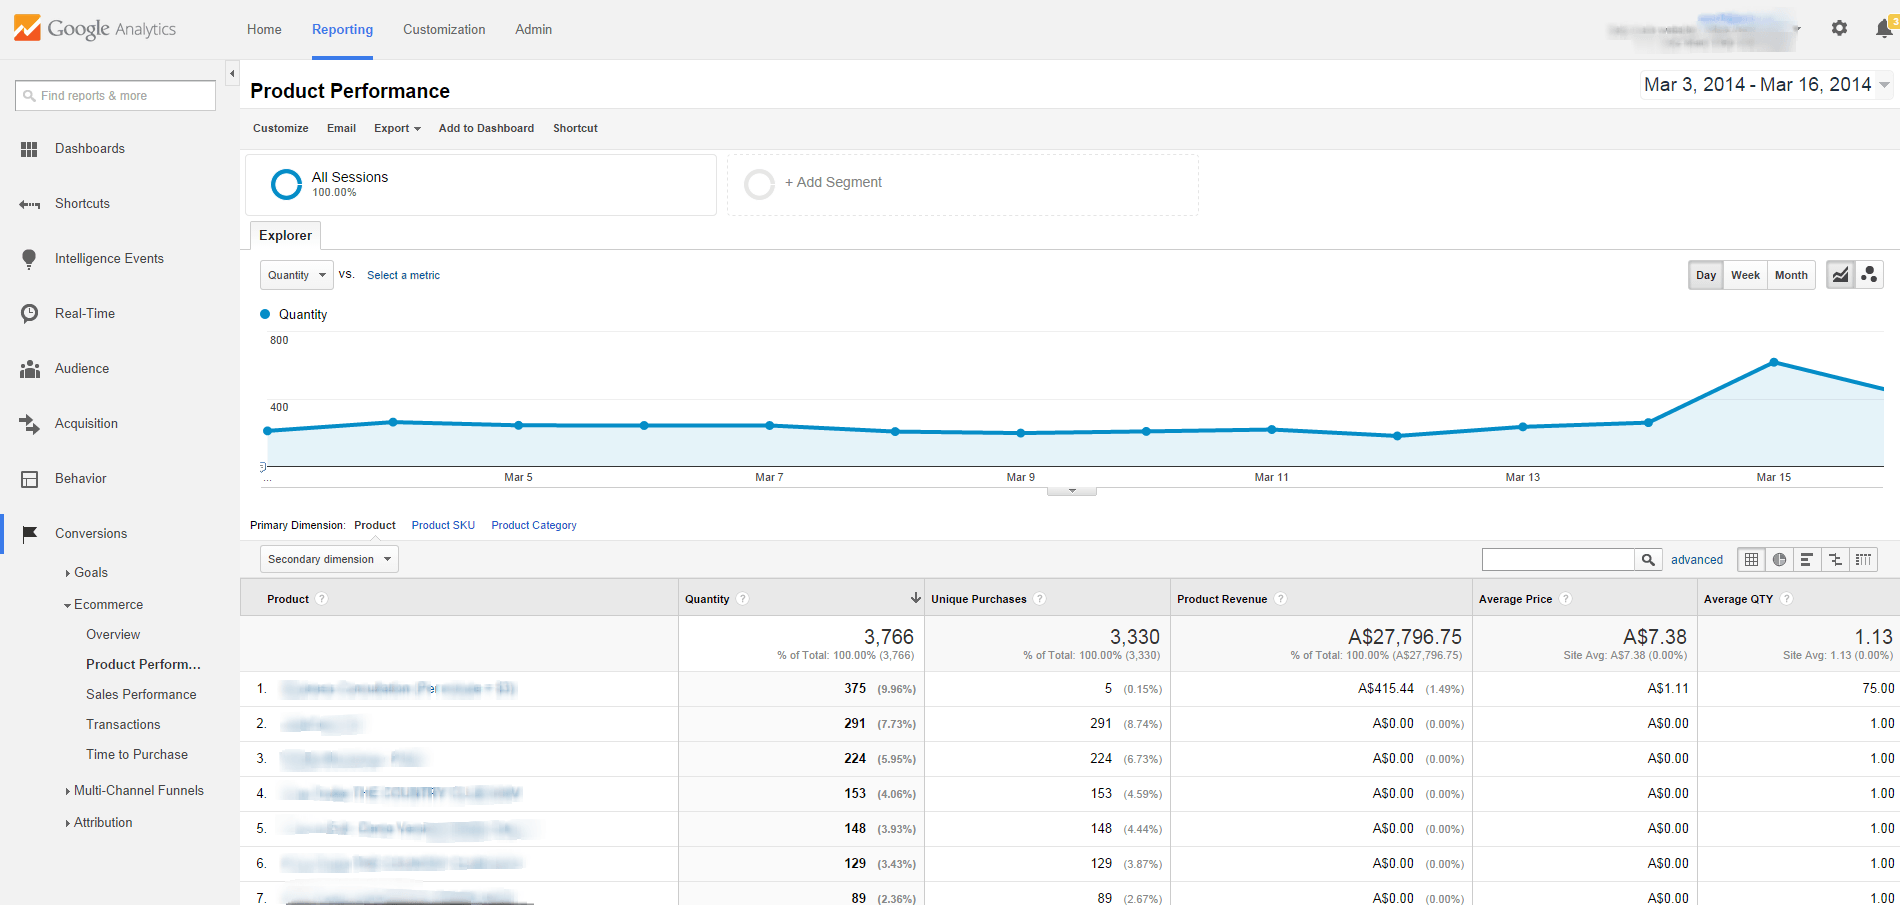Click the table search input field

pos(1557,558)
